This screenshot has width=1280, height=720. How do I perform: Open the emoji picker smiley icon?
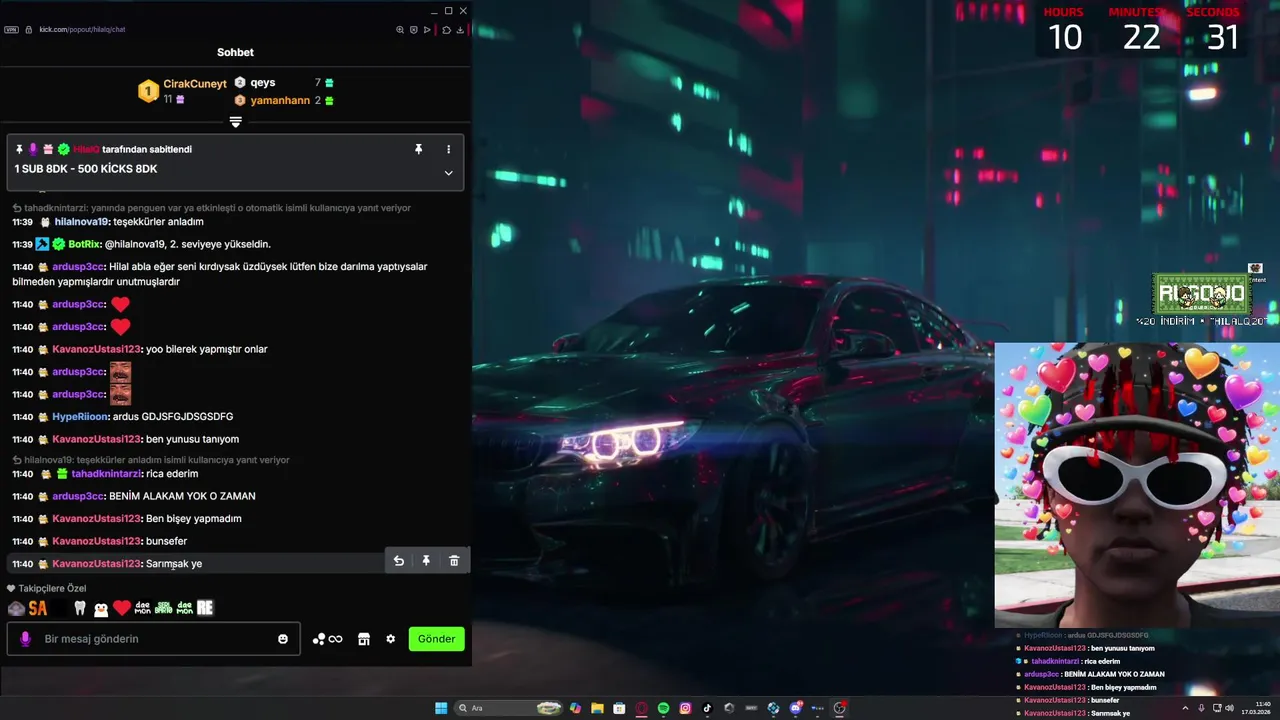tap(283, 639)
